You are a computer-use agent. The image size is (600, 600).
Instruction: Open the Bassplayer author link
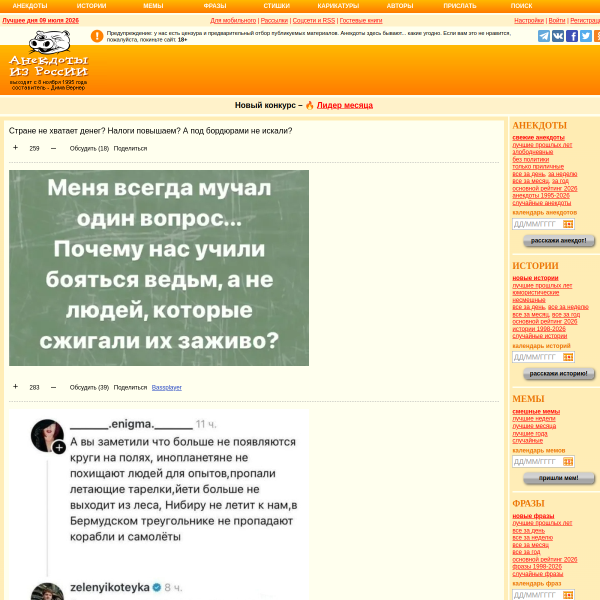coord(166,388)
